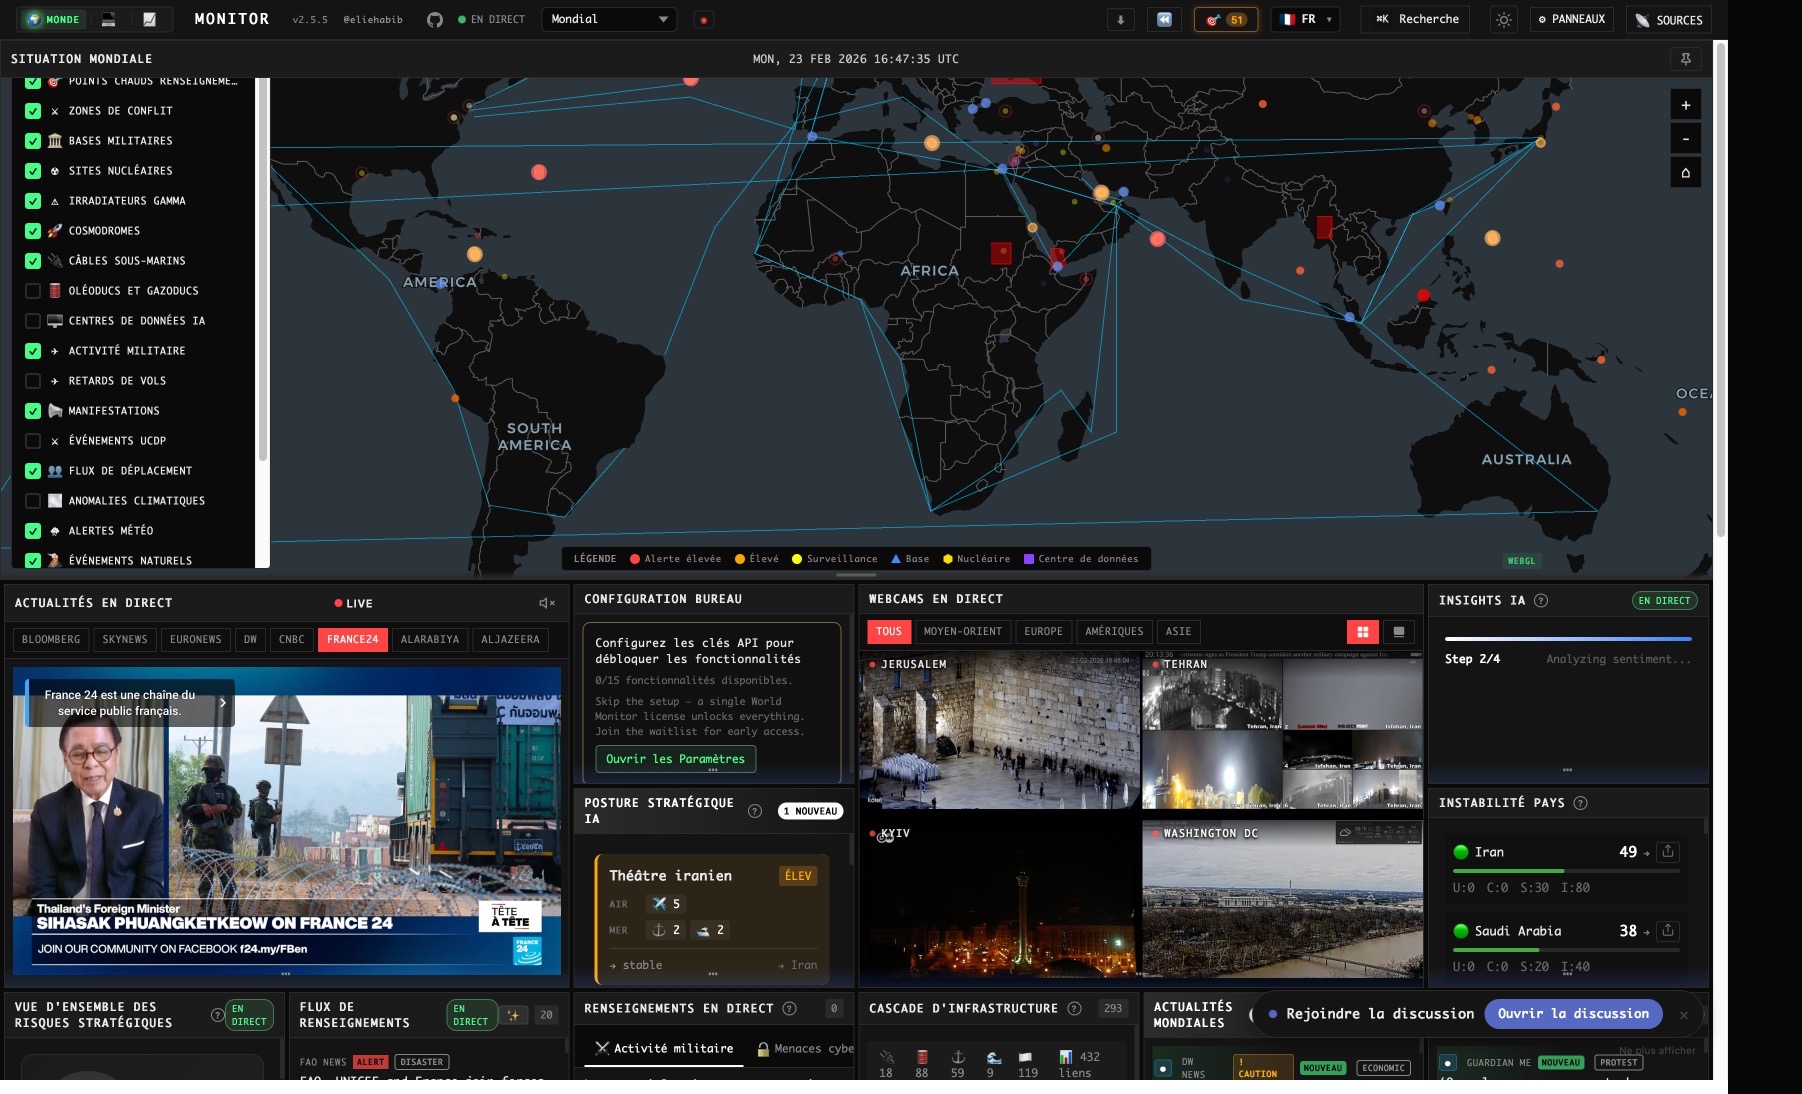Open the Mondial region dropdown
Image resolution: width=1802 pixels, height=1094 pixels.
pyautogui.click(x=608, y=20)
